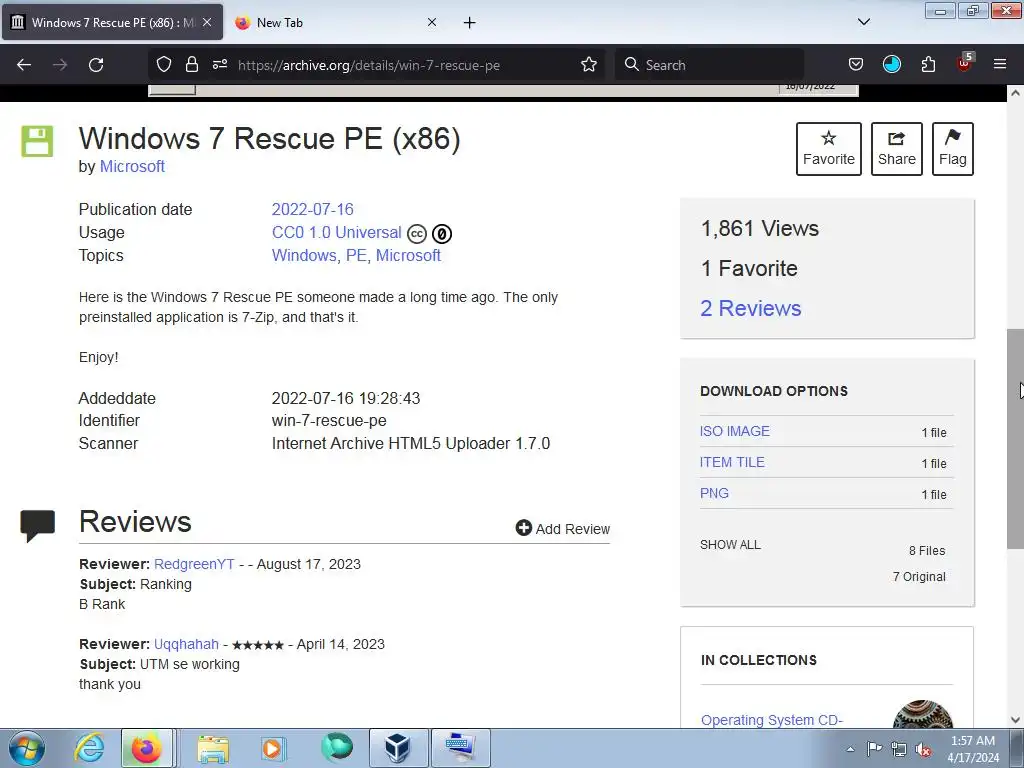Launch Windows Media Player from taskbar
This screenshot has height=768, width=1024.
point(273,748)
